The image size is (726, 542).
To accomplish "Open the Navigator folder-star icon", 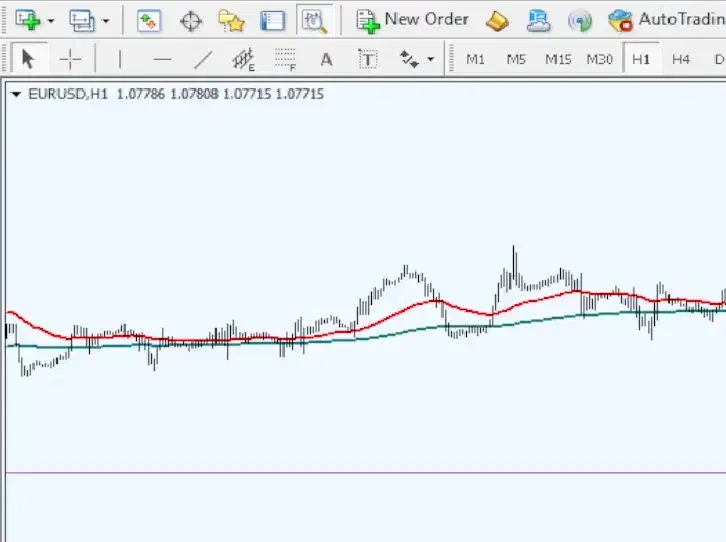I will (231, 20).
